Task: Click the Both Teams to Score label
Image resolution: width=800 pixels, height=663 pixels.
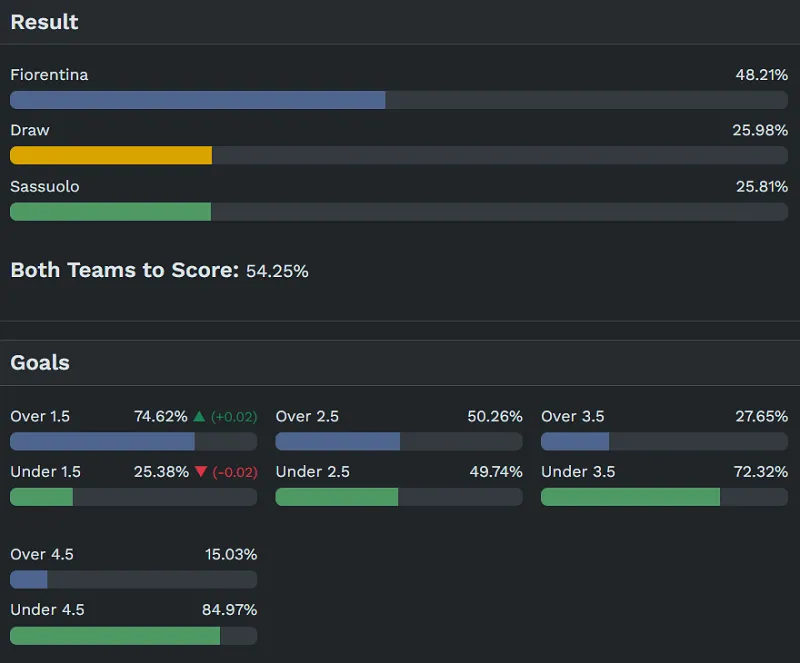Action: tap(125, 270)
